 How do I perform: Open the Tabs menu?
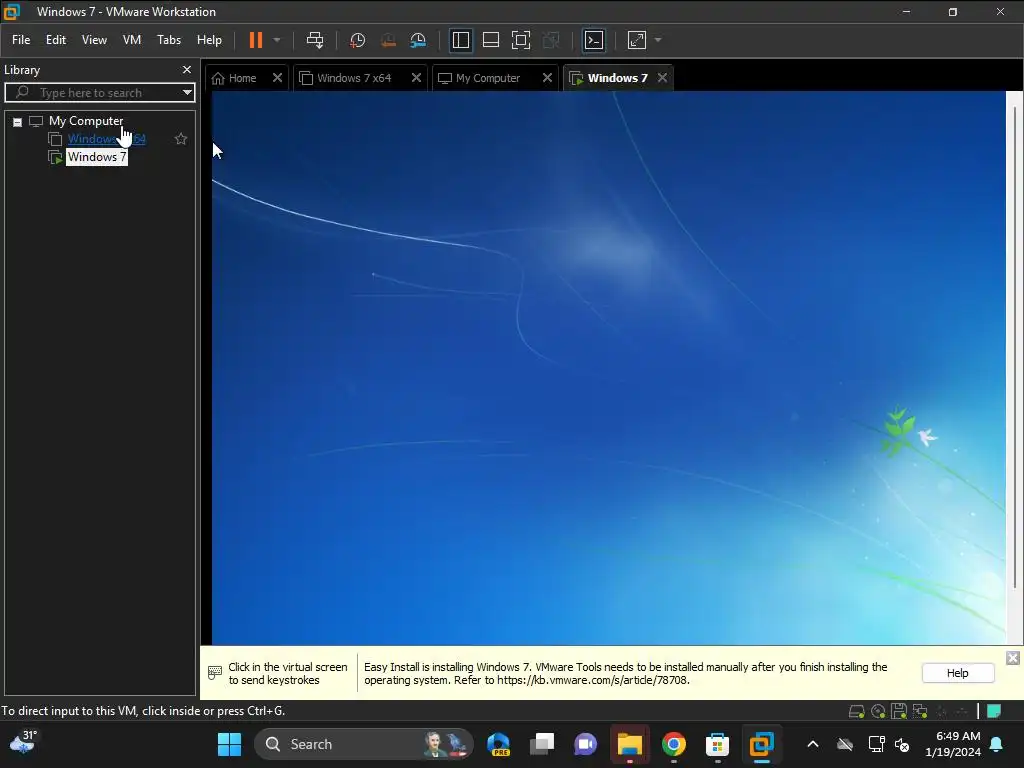[168, 40]
